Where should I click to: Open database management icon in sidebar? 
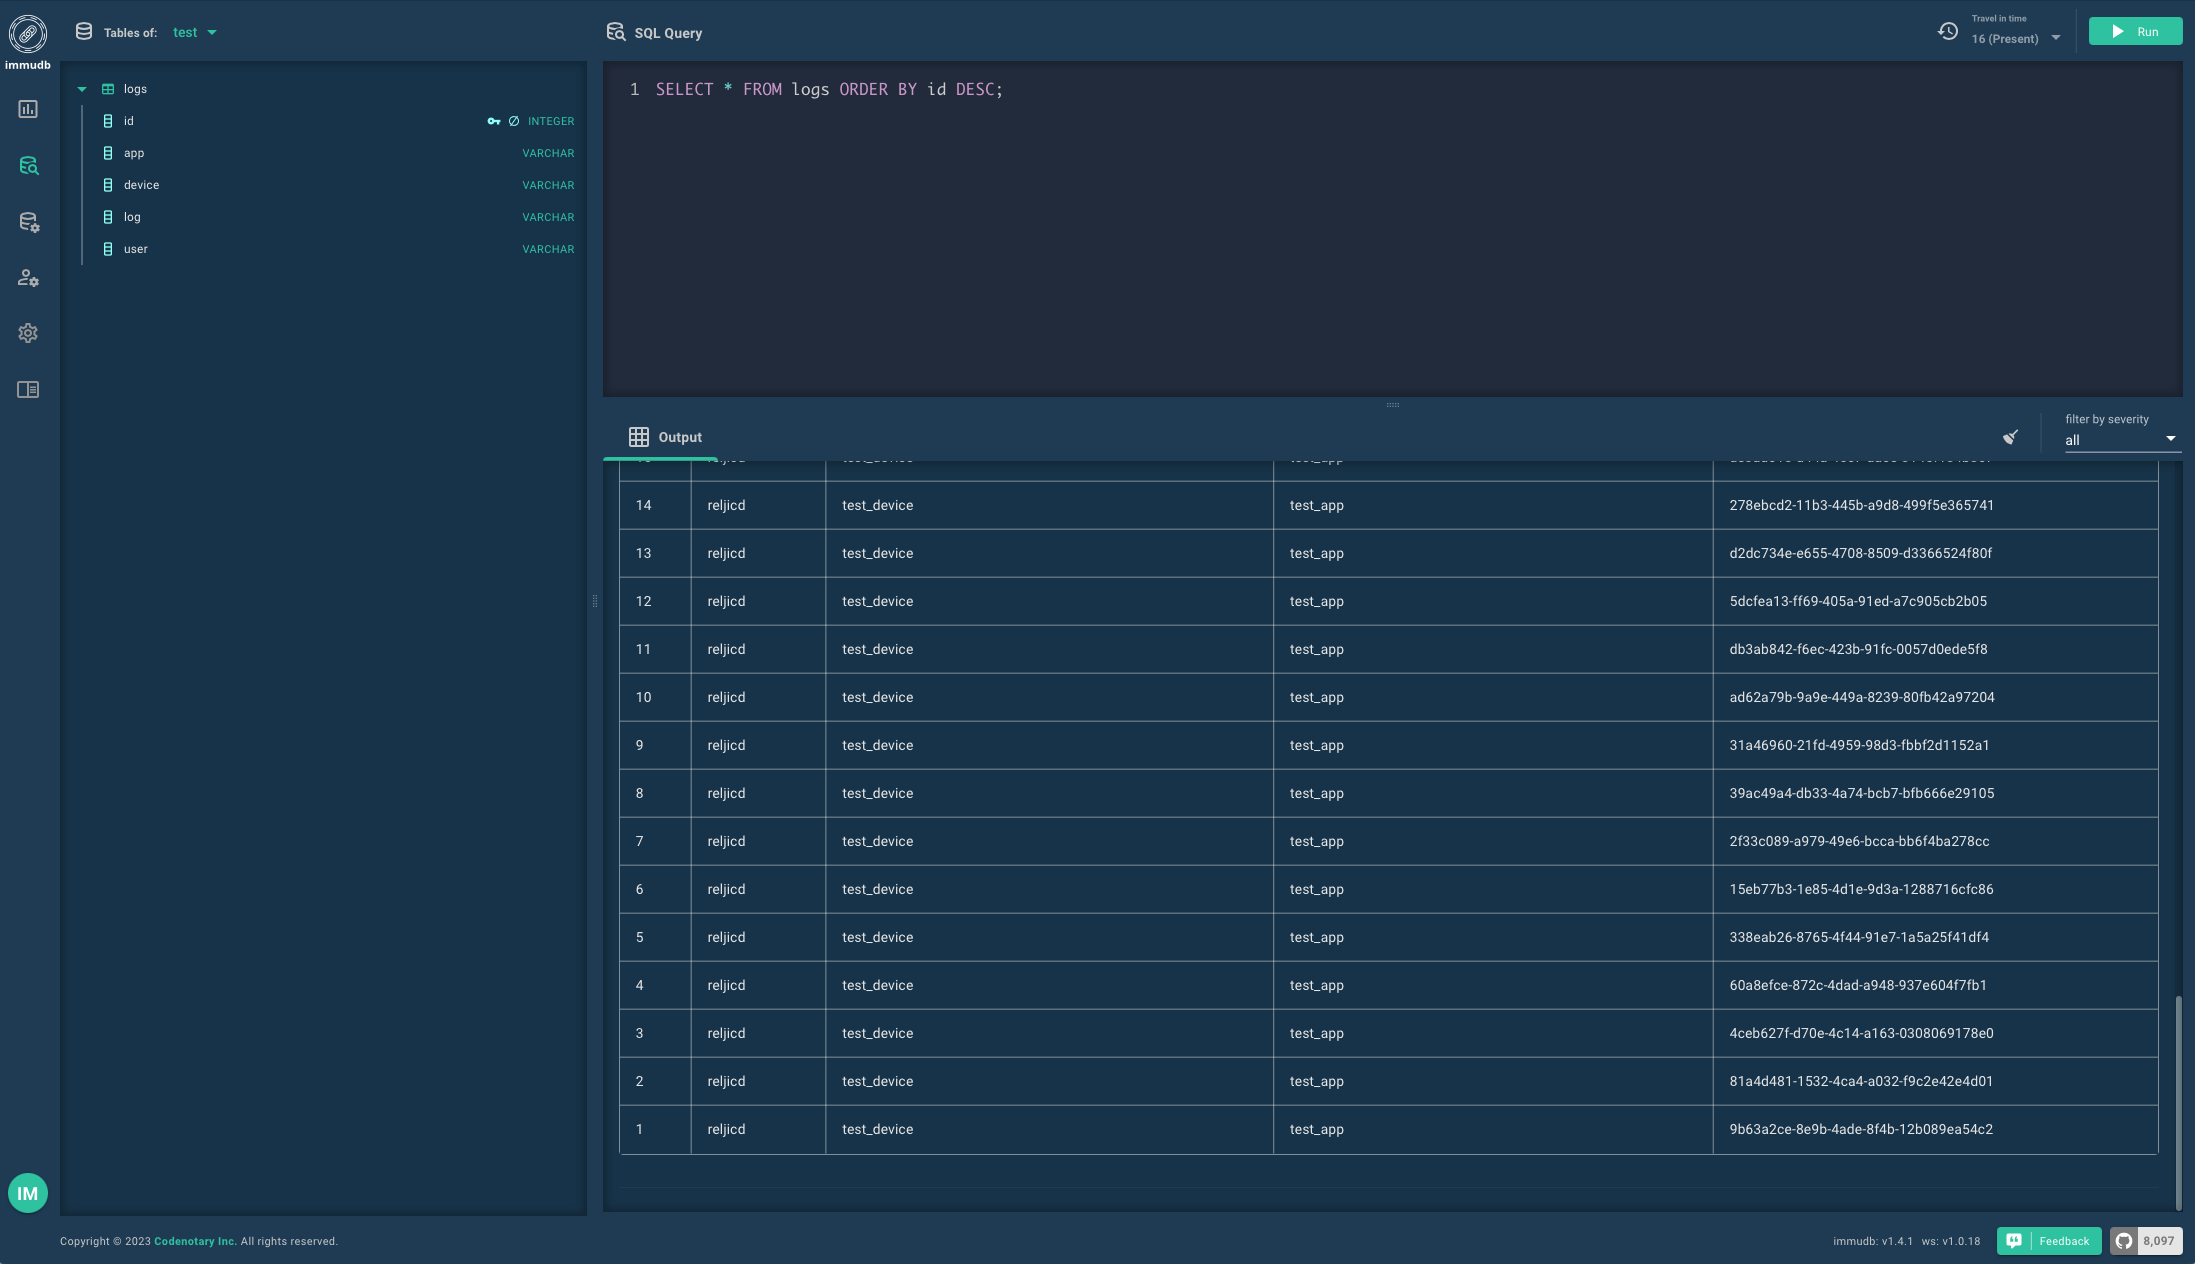pos(28,222)
